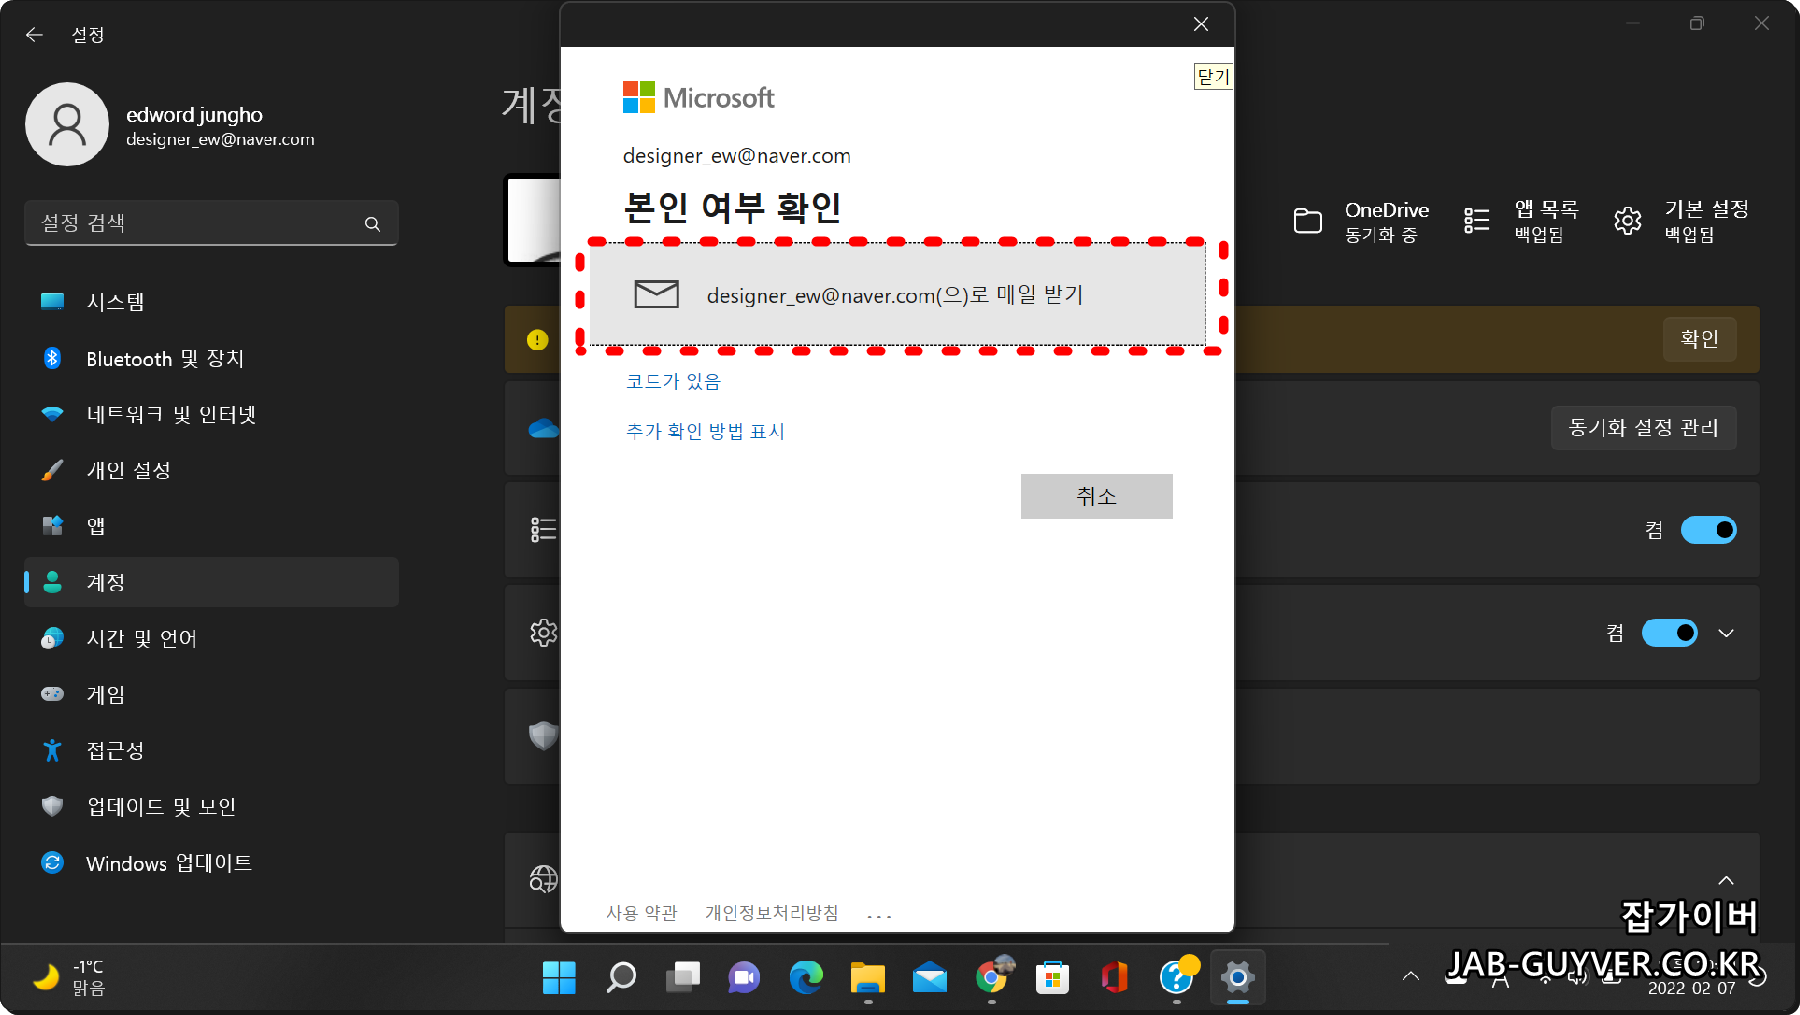The height and width of the screenshot is (1015, 1800).
Task: Toggle the app list backup switch
Action: tap(1708, 530)
